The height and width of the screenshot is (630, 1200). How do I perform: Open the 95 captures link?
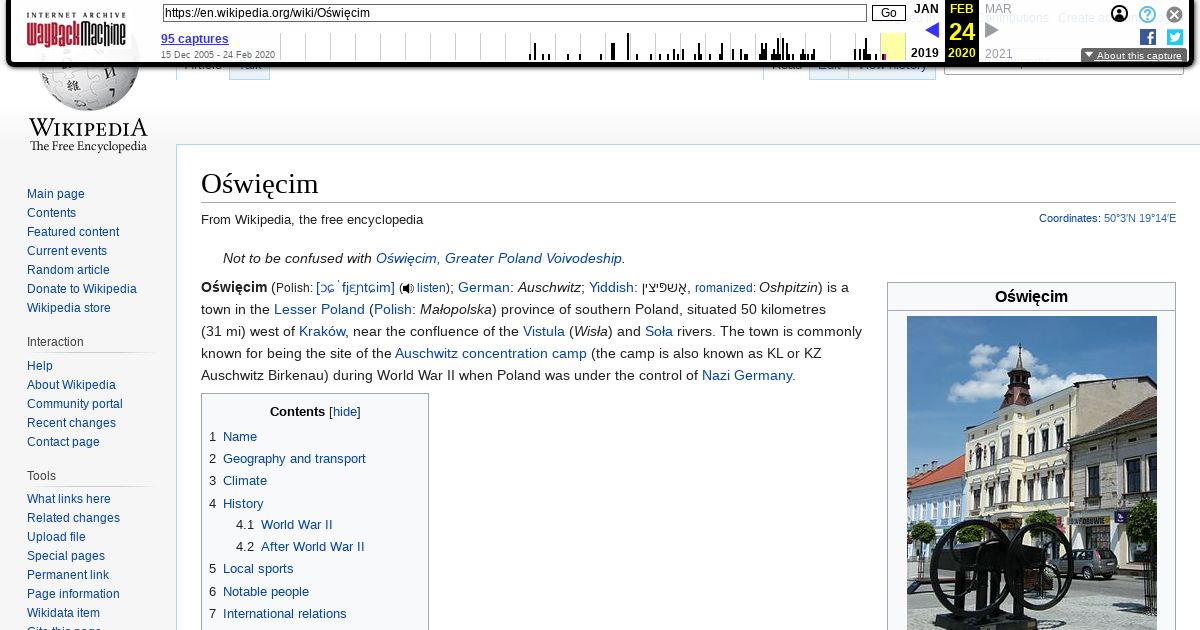pyautogui.click(x=195, y=39)
